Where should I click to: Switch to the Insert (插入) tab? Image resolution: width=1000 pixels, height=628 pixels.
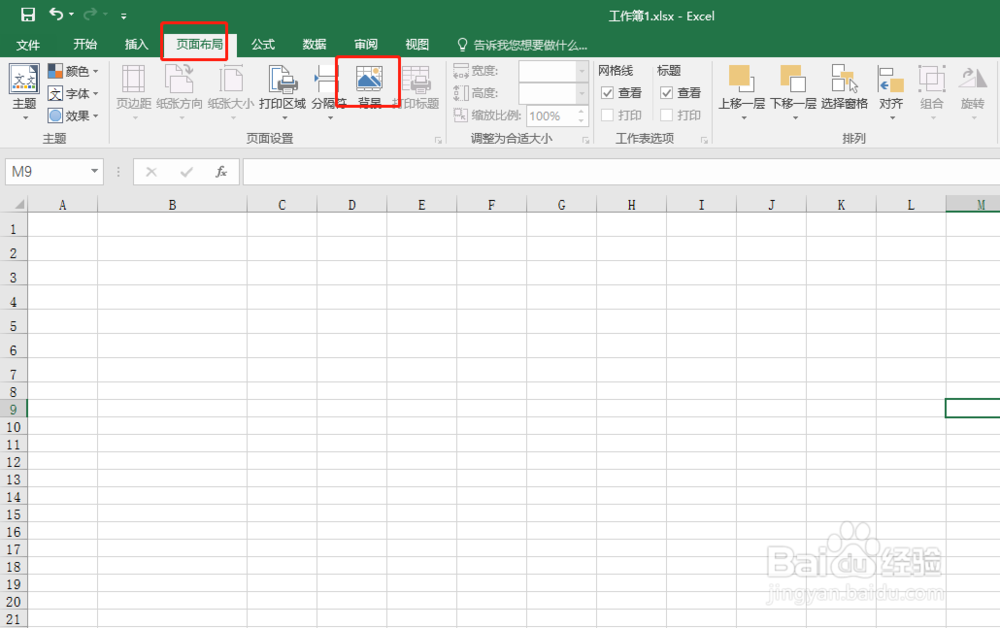136,45
